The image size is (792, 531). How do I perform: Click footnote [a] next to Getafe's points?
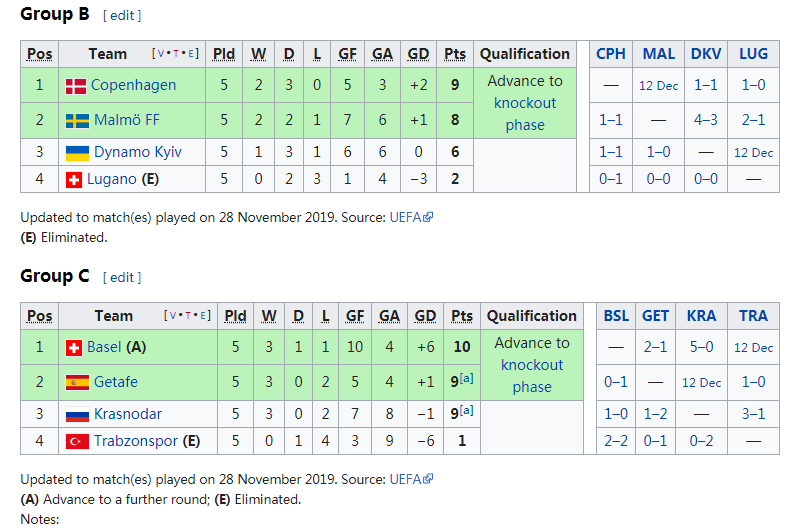[x=465, y=378]
